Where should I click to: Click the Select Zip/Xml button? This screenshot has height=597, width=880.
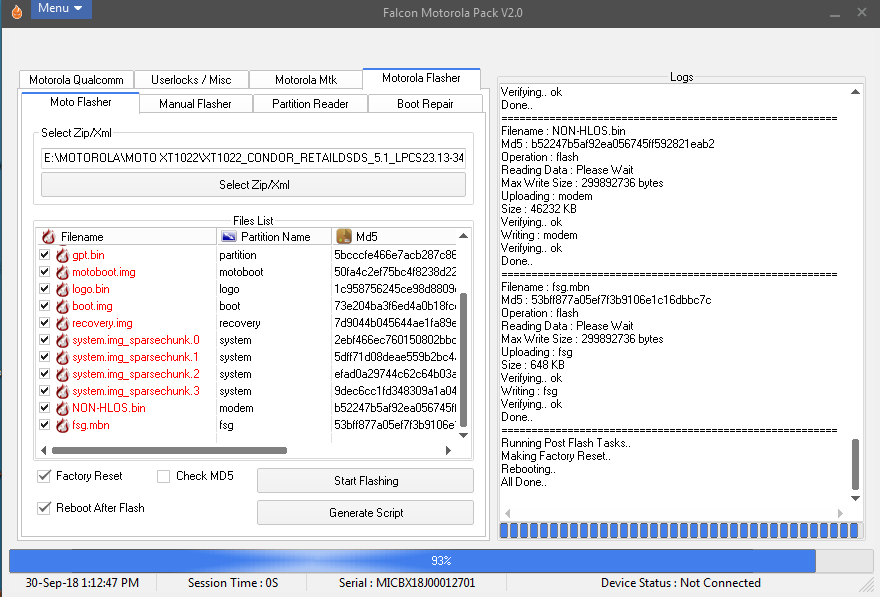click(254, 185)
